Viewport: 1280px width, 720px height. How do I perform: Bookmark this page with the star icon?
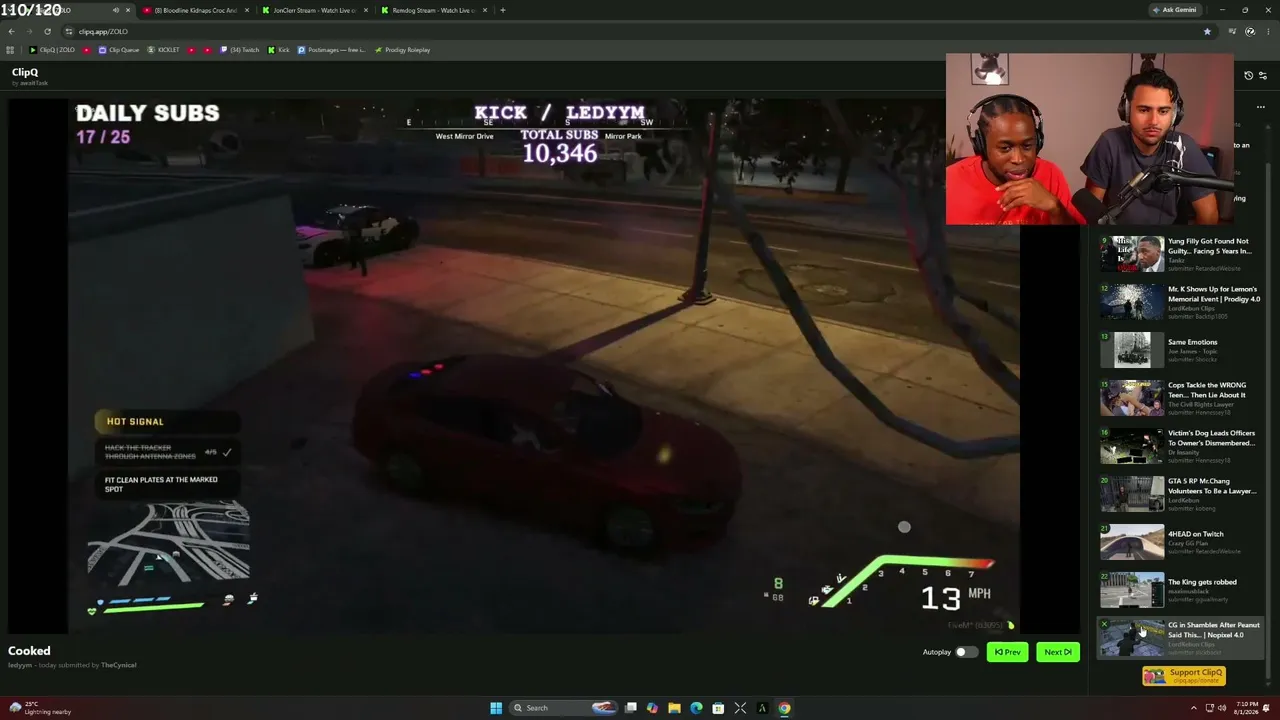[1207, 31]
